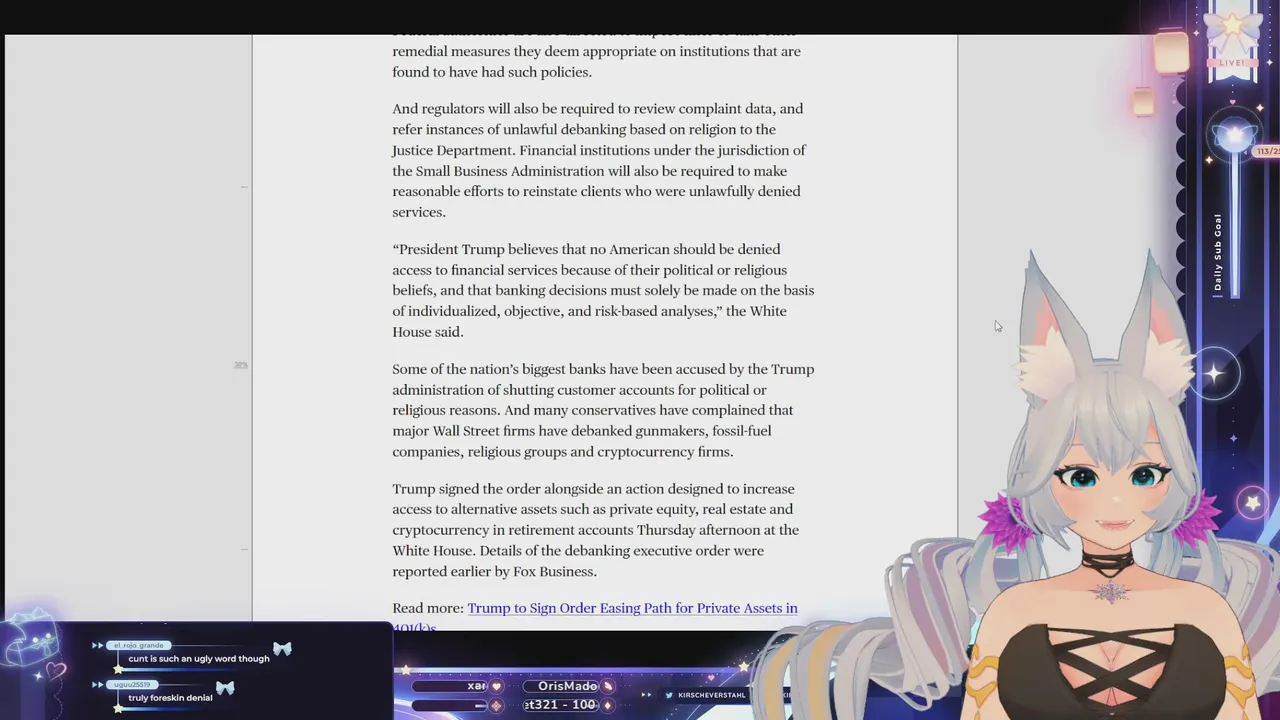
Task: Click the icon next to the OrisMado label
Action: [608, 687]
